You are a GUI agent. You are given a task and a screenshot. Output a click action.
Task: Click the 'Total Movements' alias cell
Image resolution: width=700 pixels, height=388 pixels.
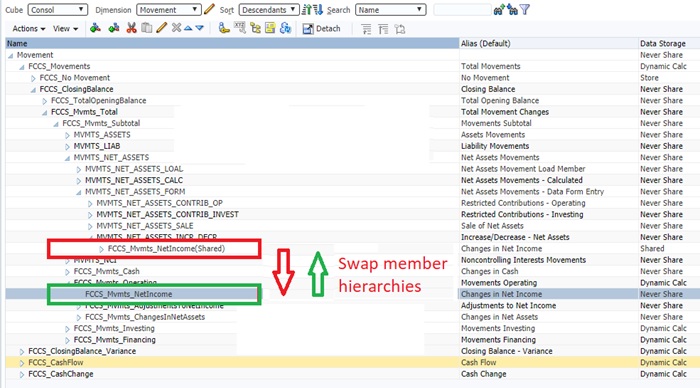click(491, 66)
